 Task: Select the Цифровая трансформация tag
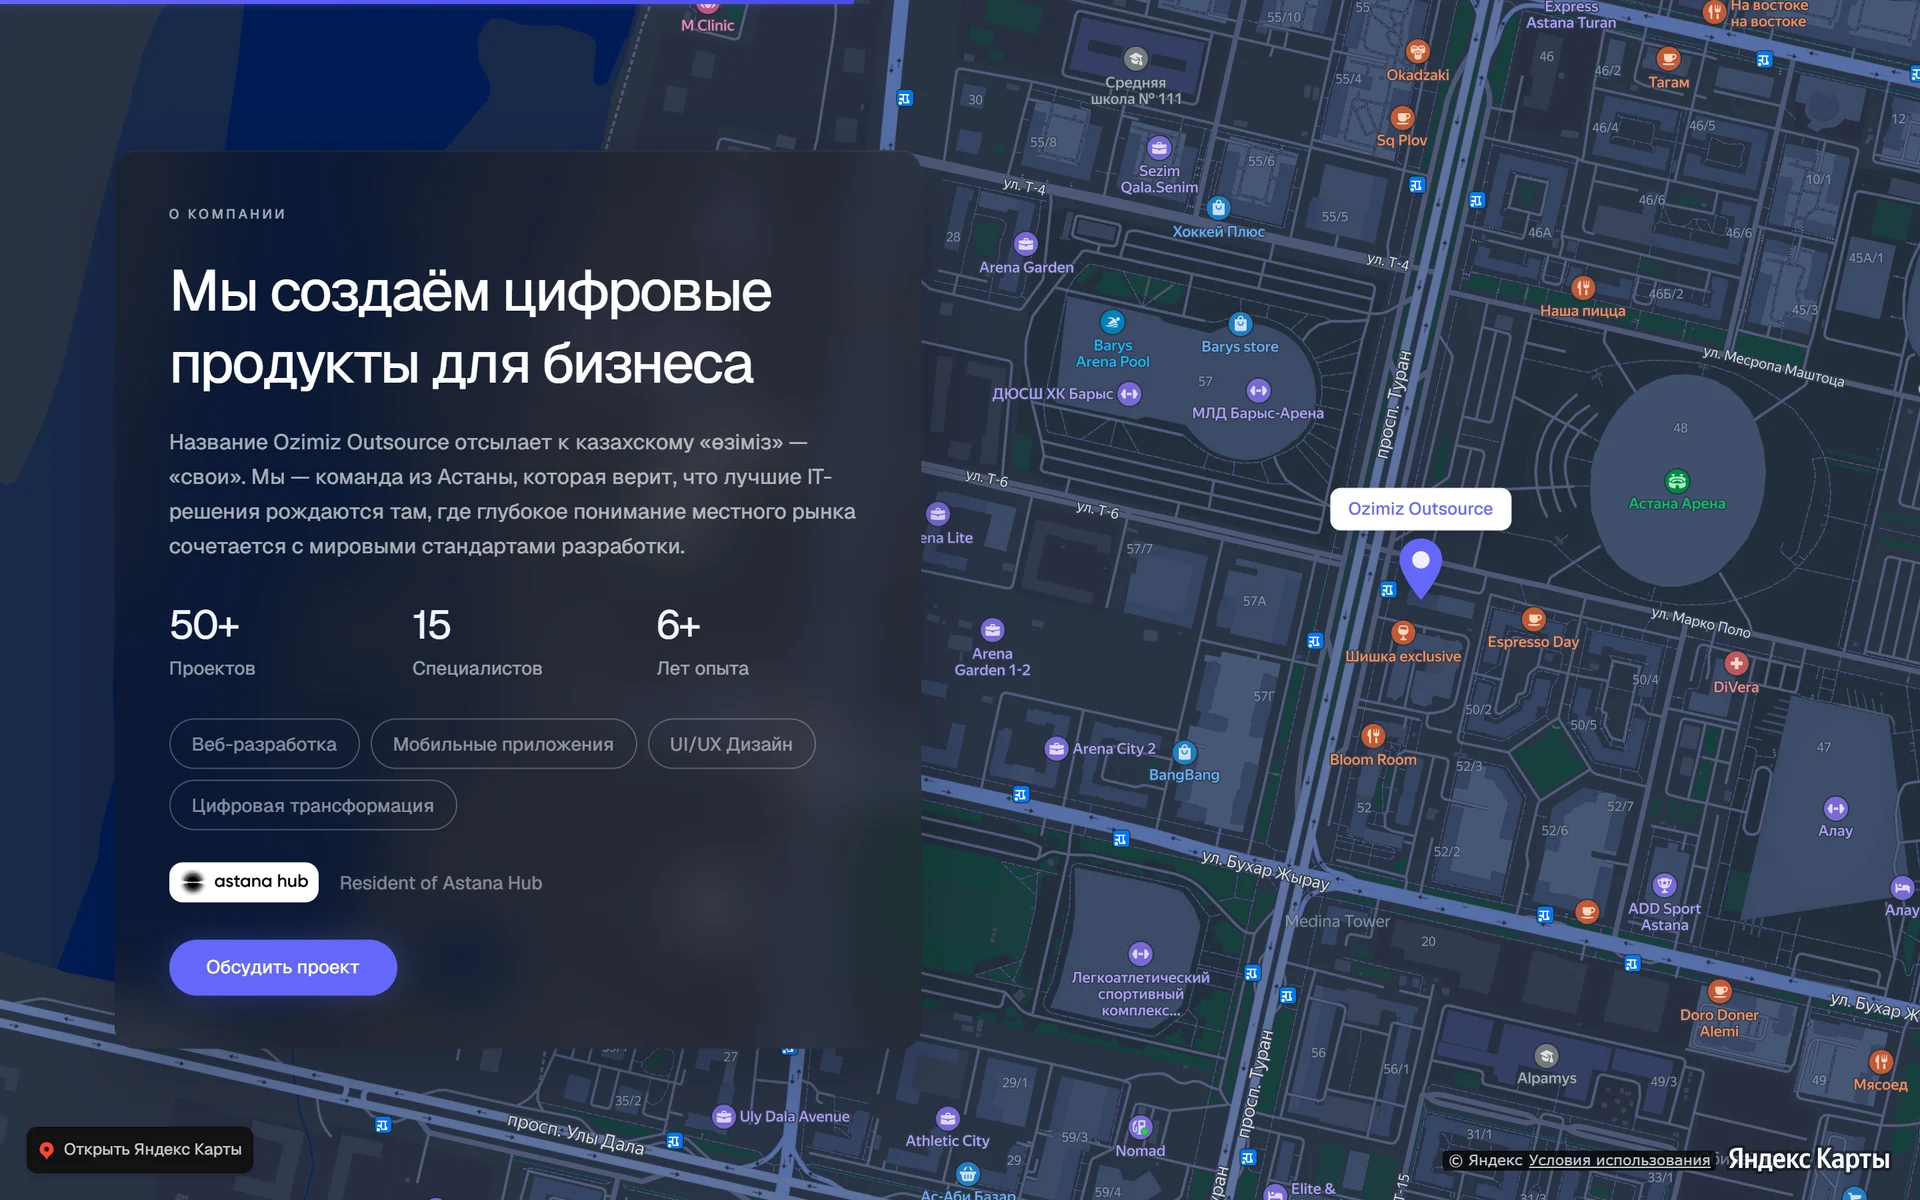tap(313, 805)
